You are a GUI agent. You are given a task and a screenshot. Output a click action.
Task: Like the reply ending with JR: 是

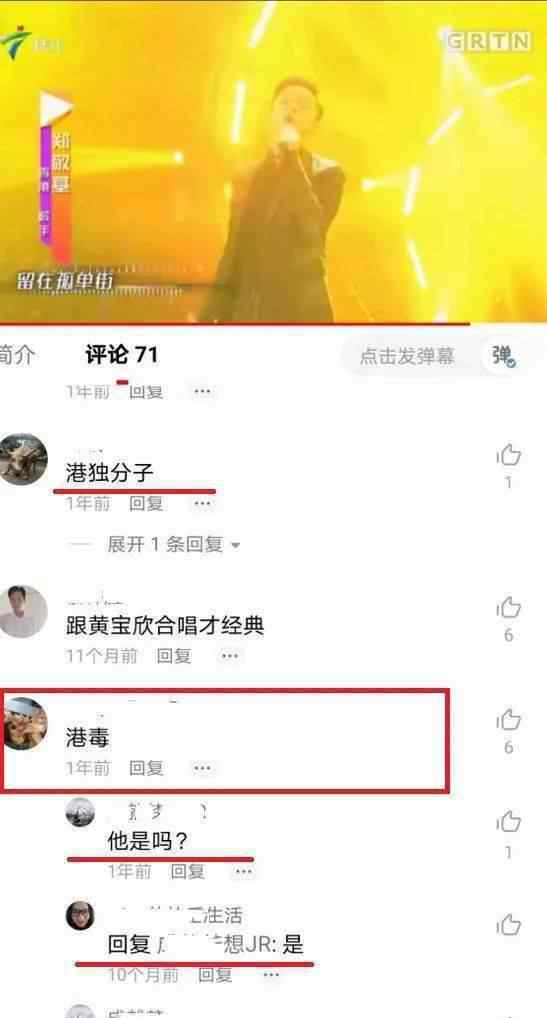509,925
